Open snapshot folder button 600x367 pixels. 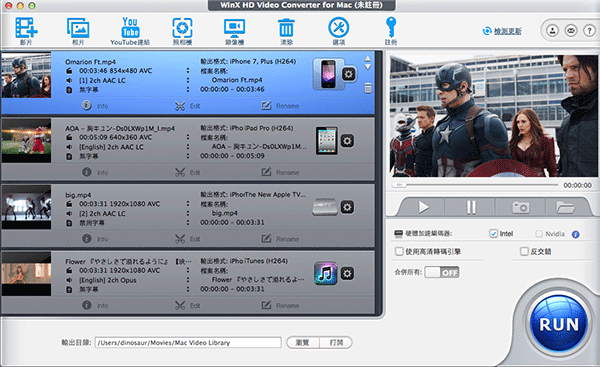coord(565,207)
